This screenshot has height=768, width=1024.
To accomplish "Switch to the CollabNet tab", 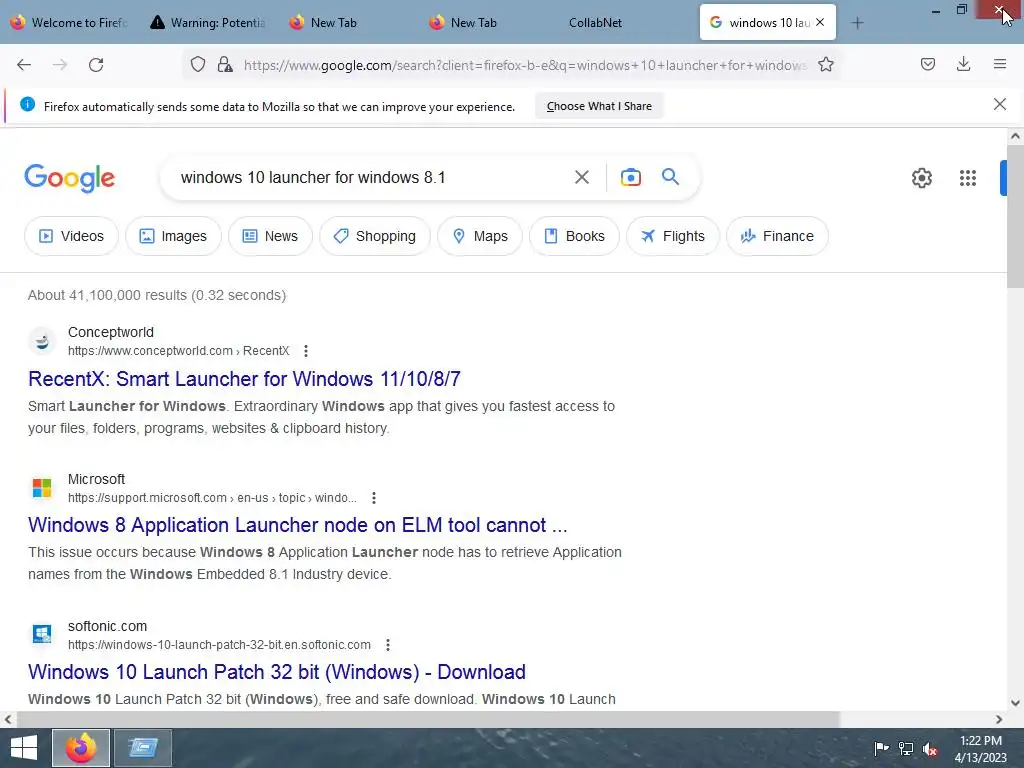I will [x=595, y=23].
